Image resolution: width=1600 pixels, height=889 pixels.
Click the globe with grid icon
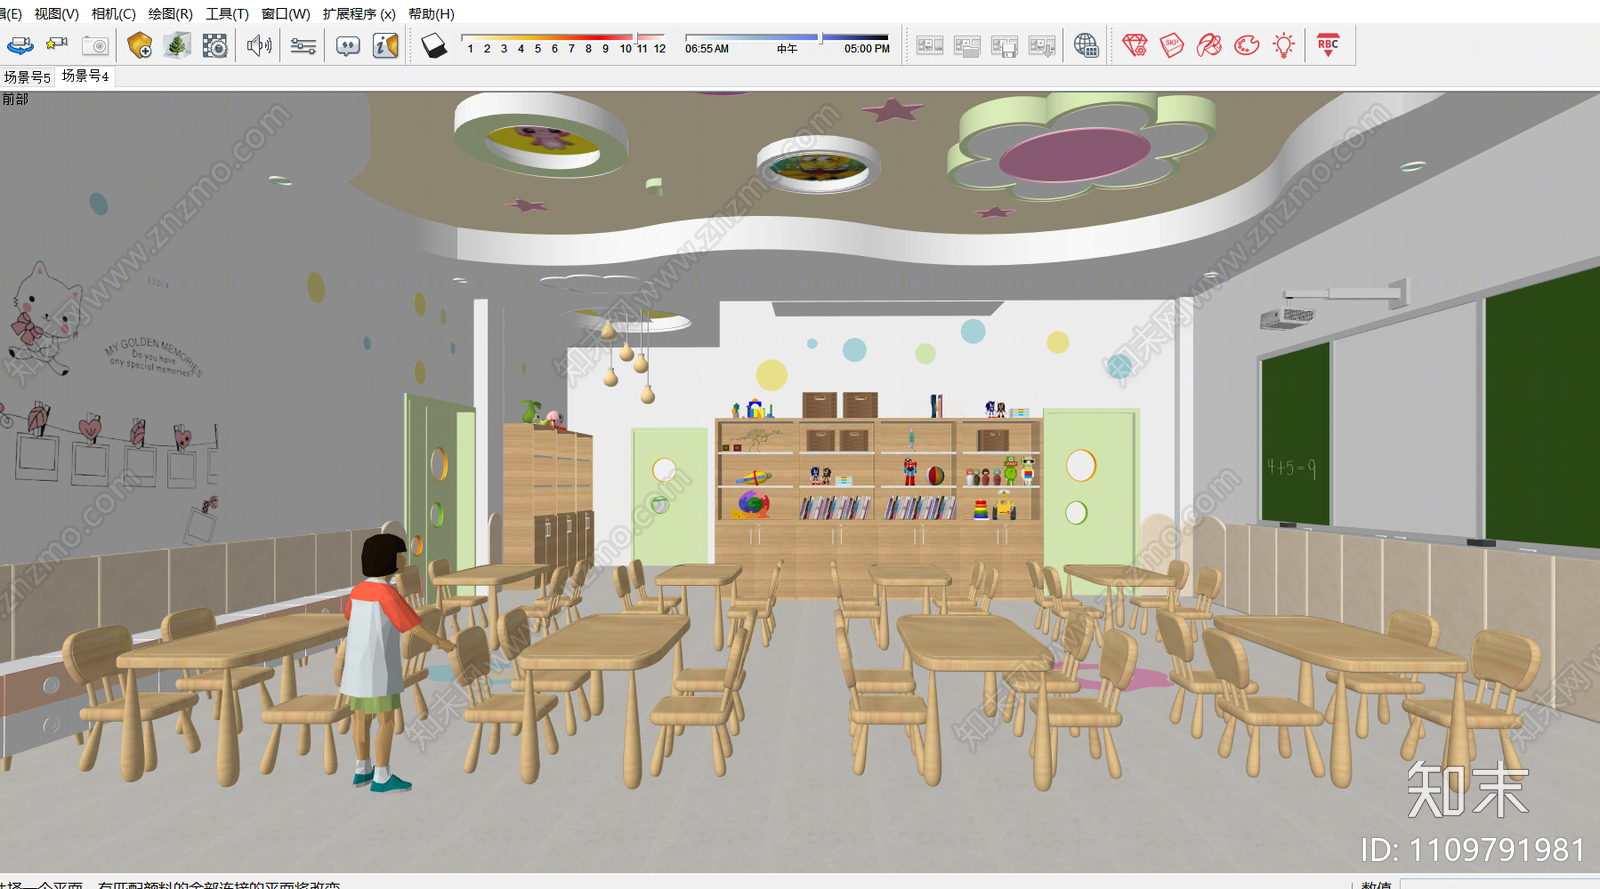tap(1086, 46)
